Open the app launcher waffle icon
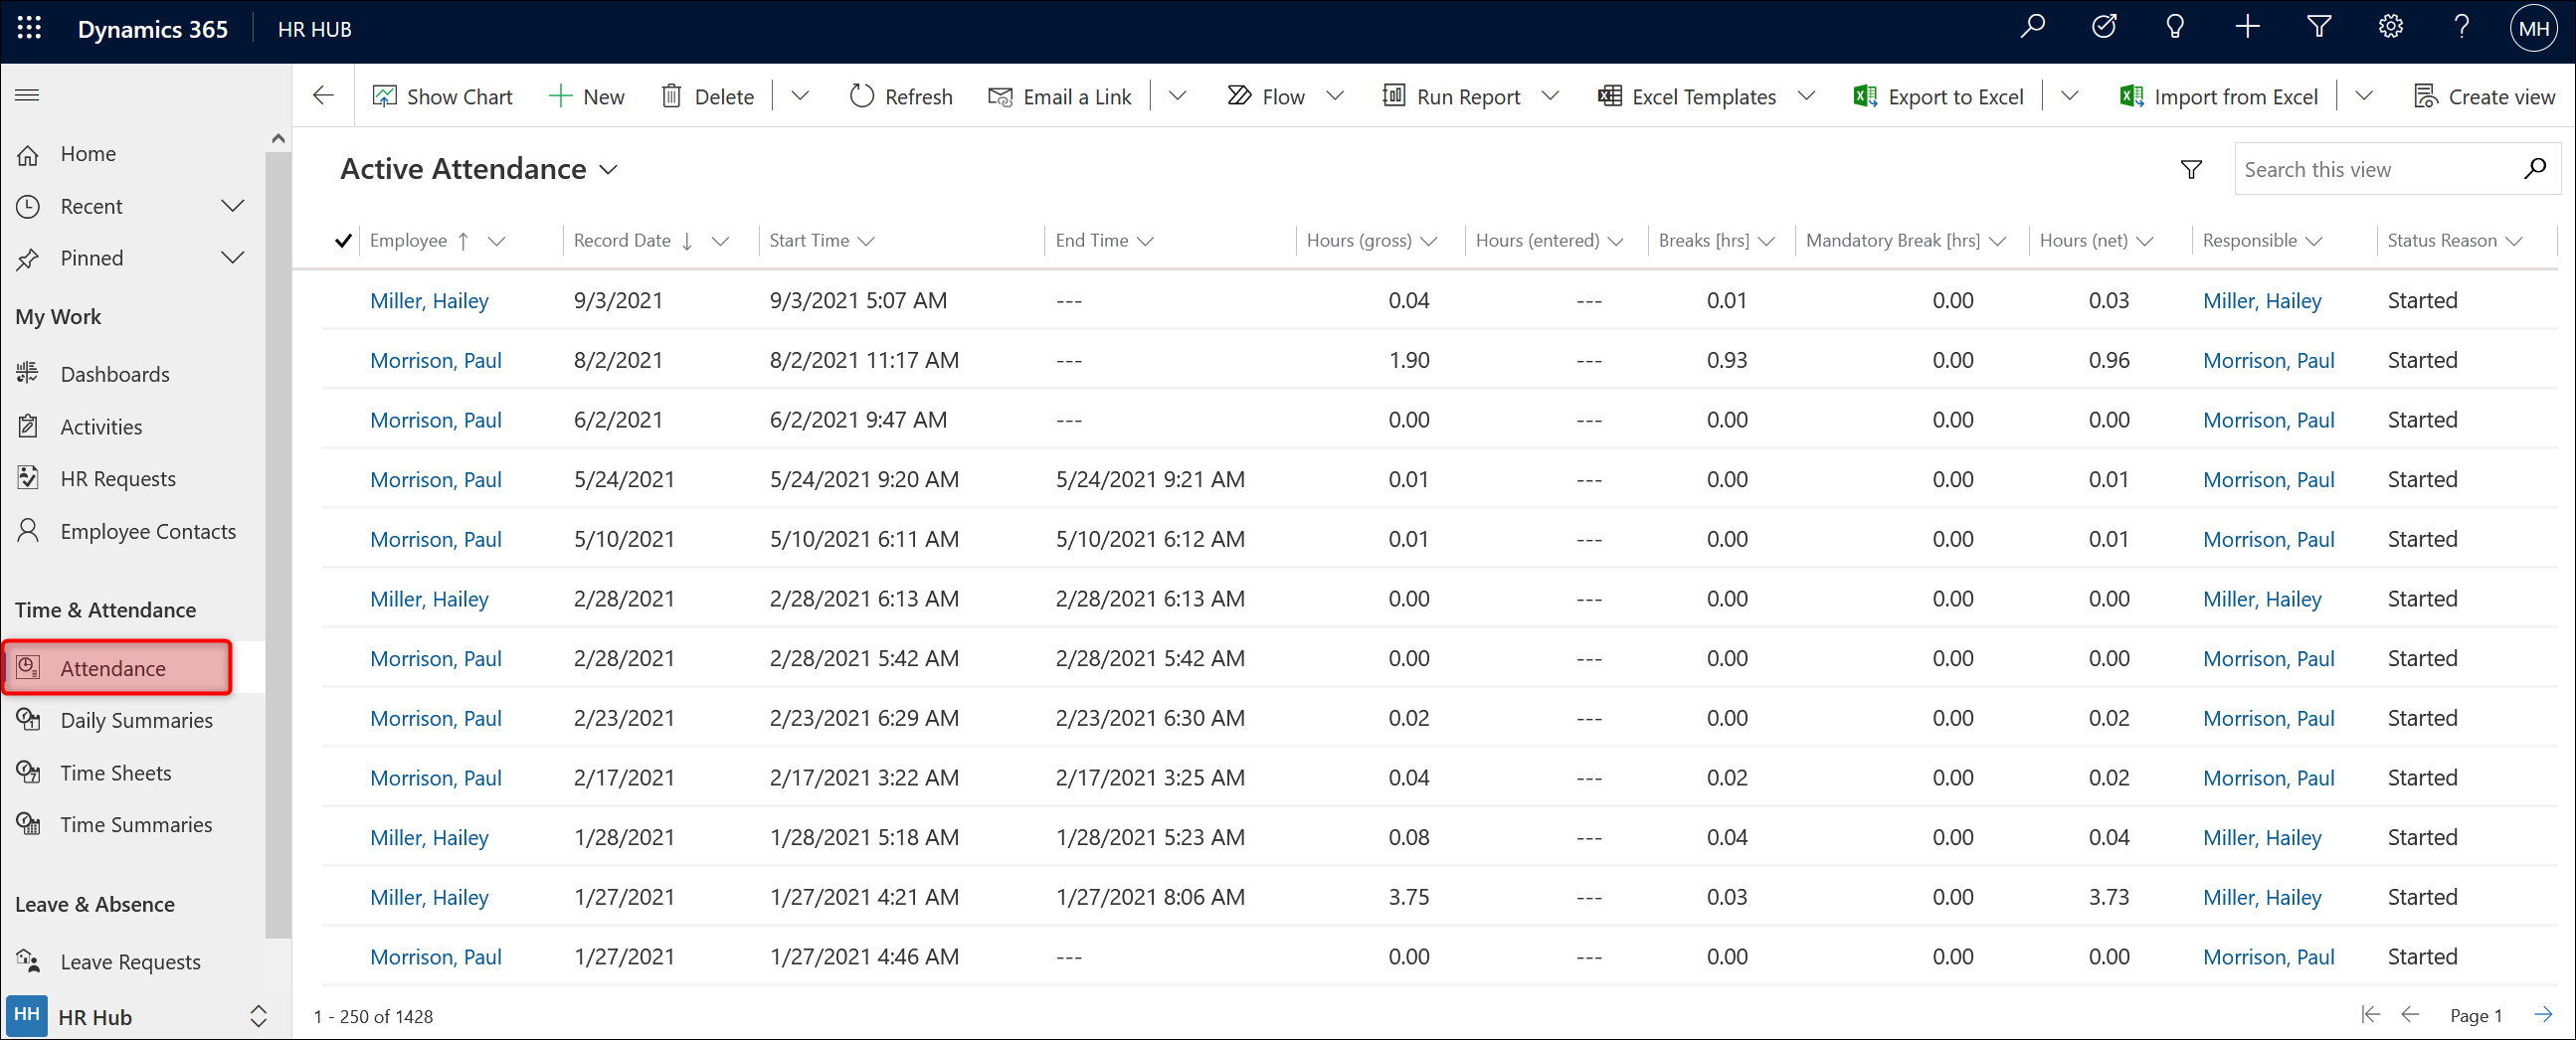The image size is (2576, 1040). tap(29, 29)
